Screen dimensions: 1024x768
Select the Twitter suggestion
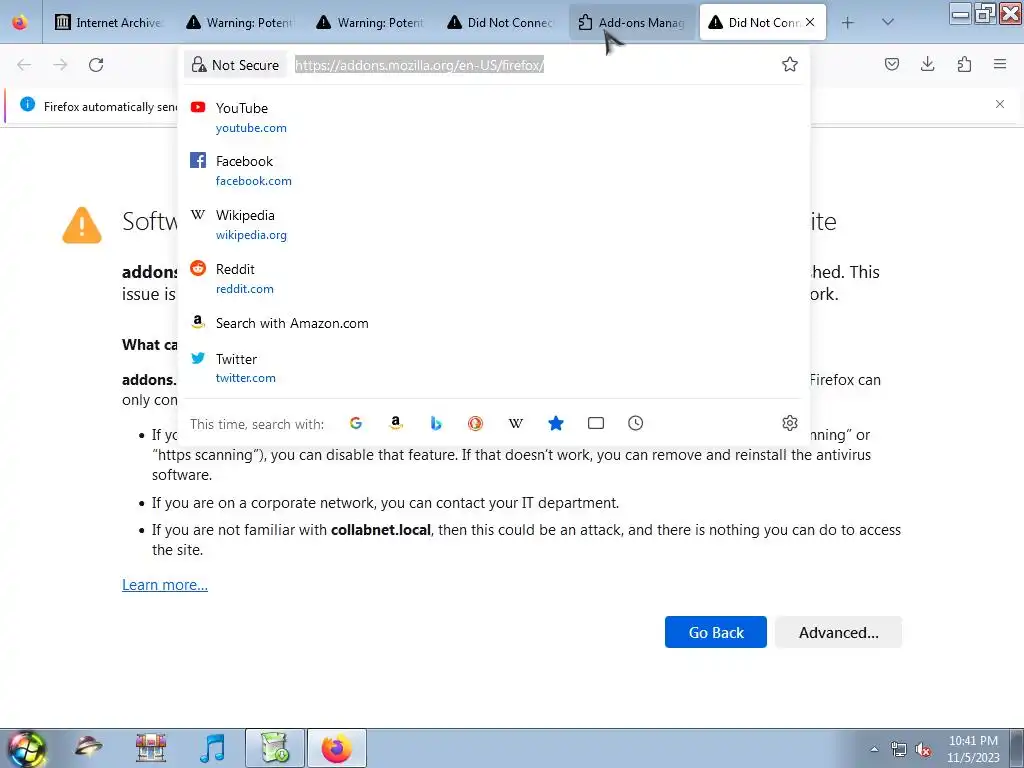pyautogui.click(x=494, y=368)
